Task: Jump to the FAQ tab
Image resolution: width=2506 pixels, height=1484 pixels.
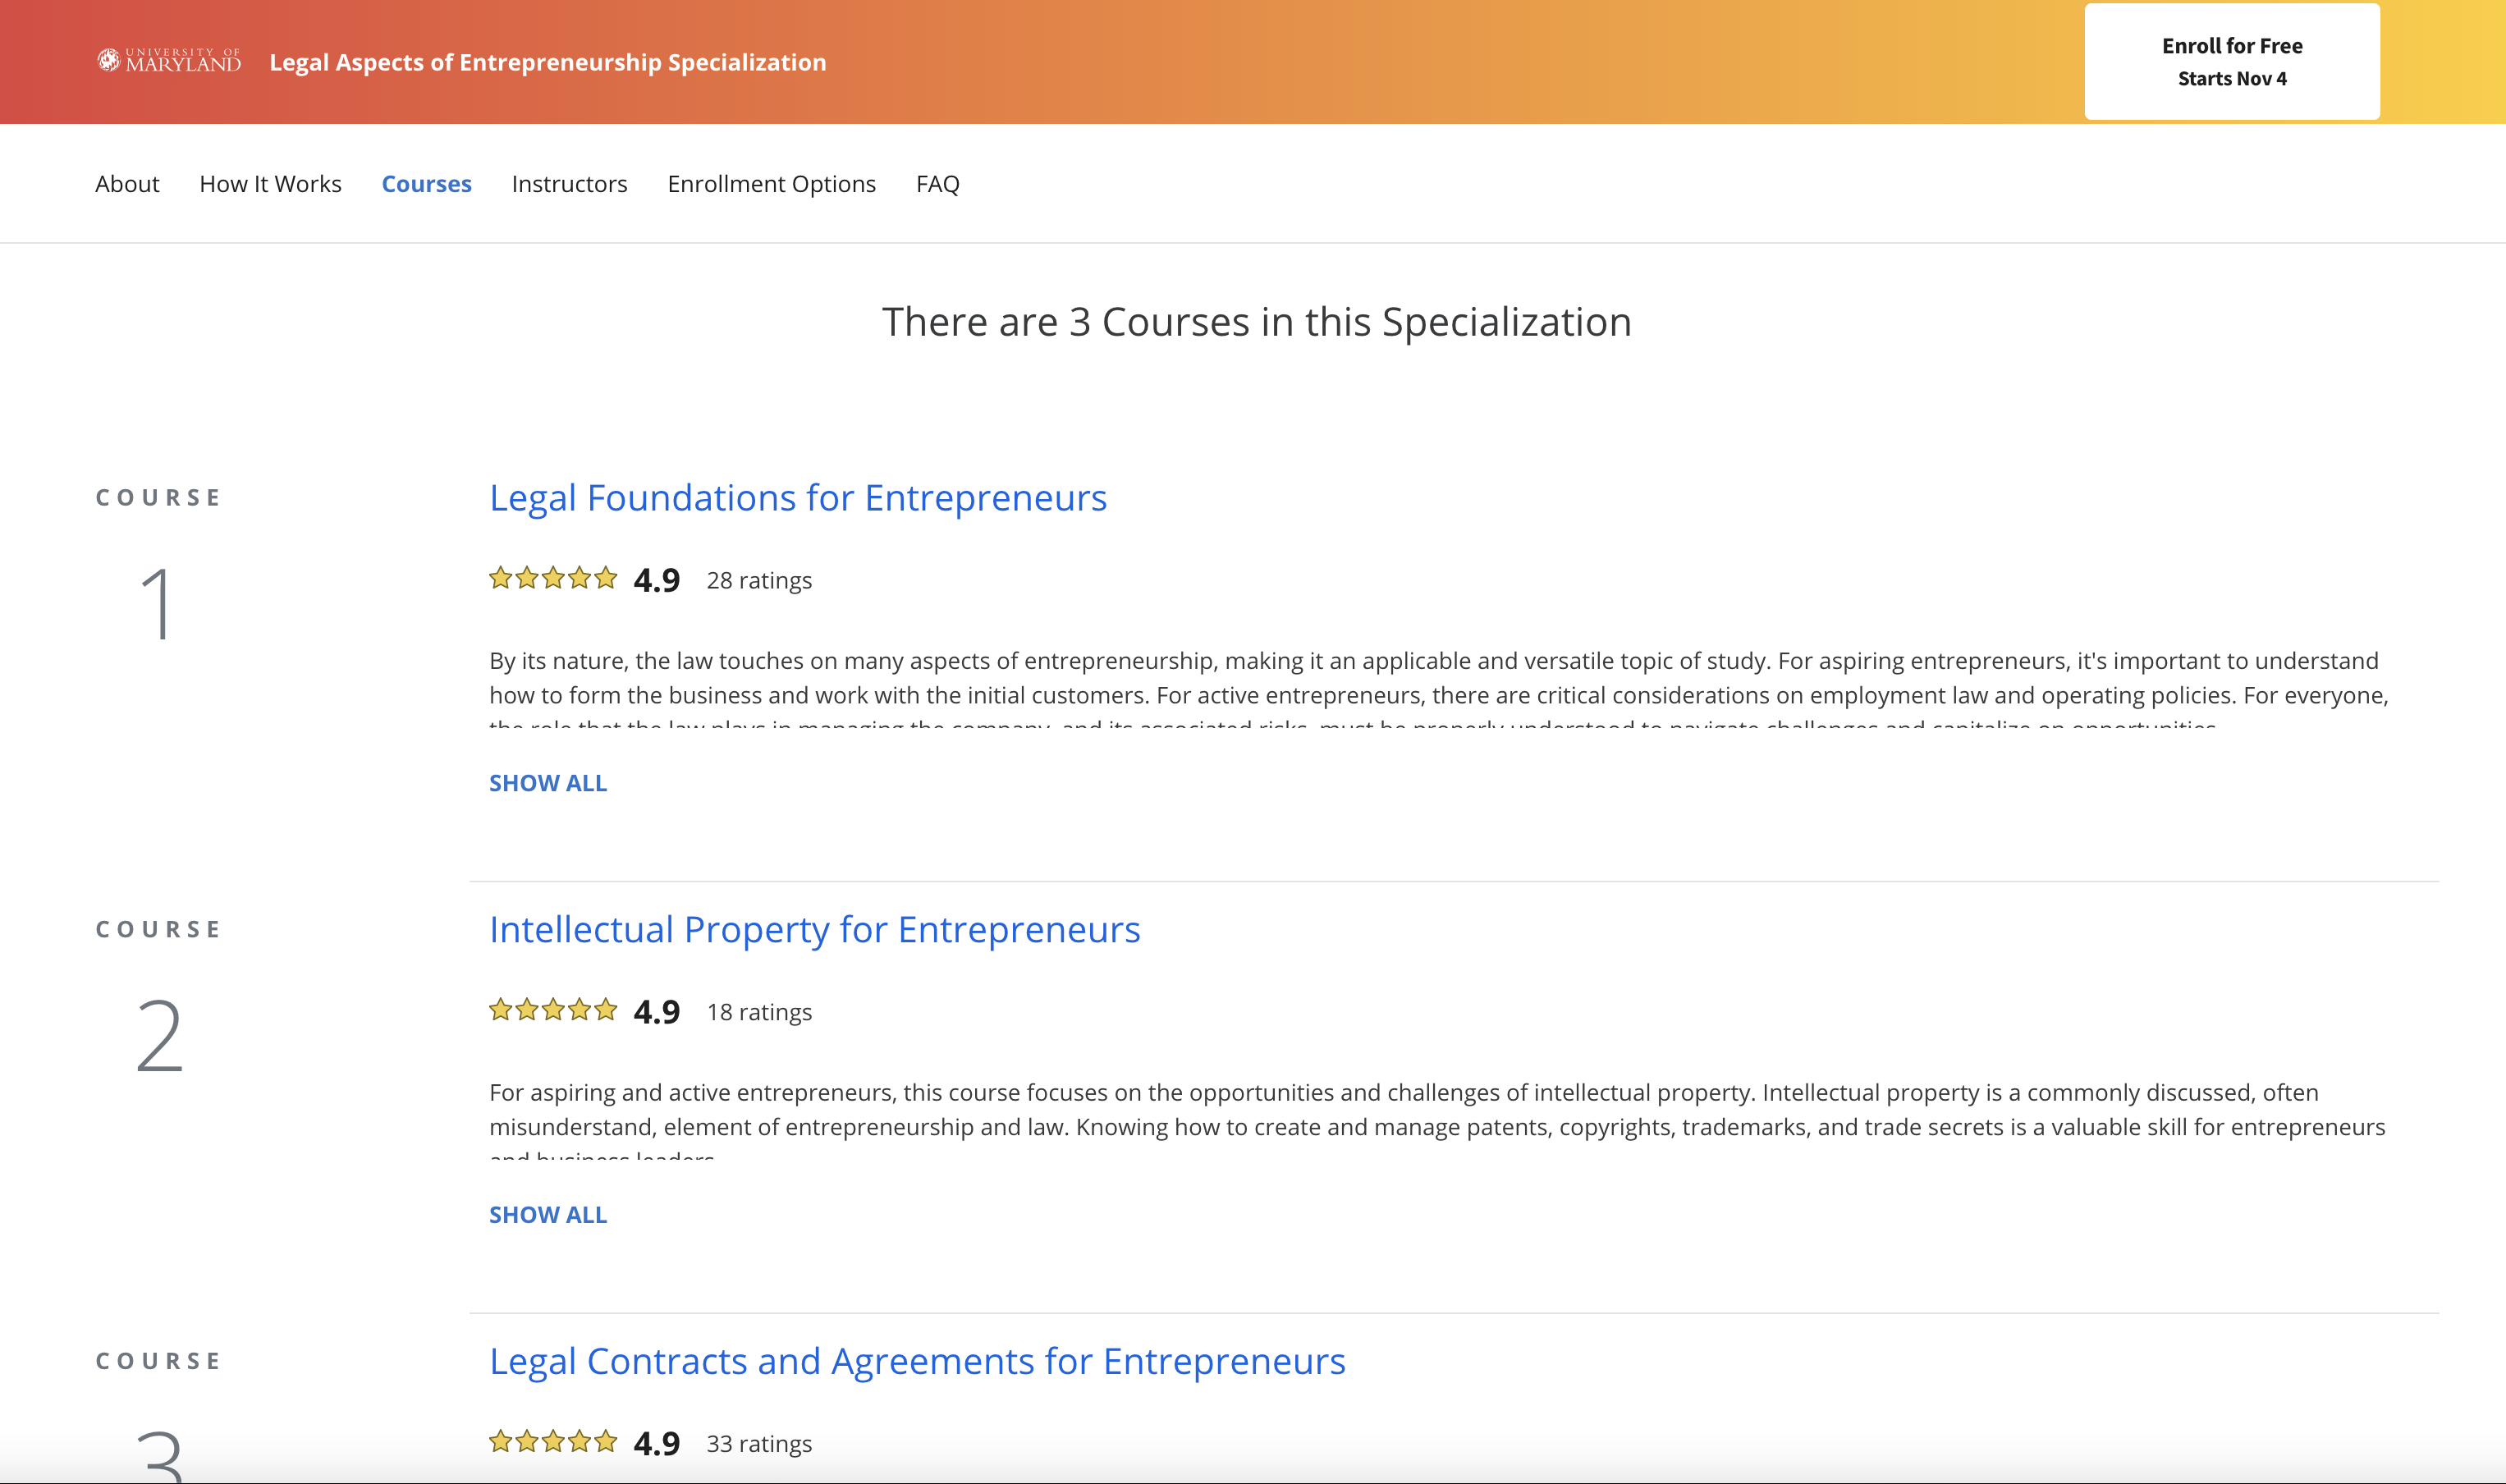Action: 937,184
